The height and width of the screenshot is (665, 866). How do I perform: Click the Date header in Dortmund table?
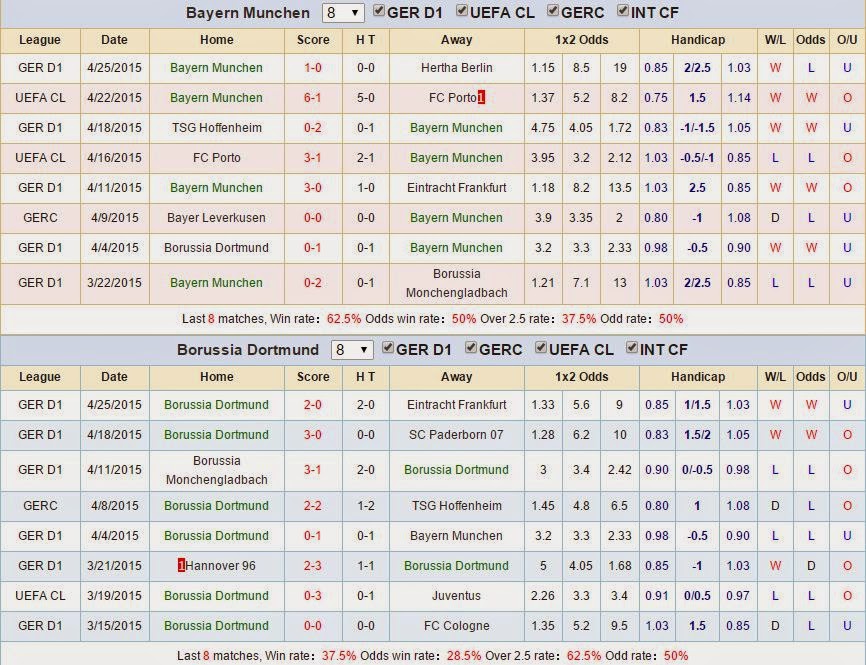point(114,377)
